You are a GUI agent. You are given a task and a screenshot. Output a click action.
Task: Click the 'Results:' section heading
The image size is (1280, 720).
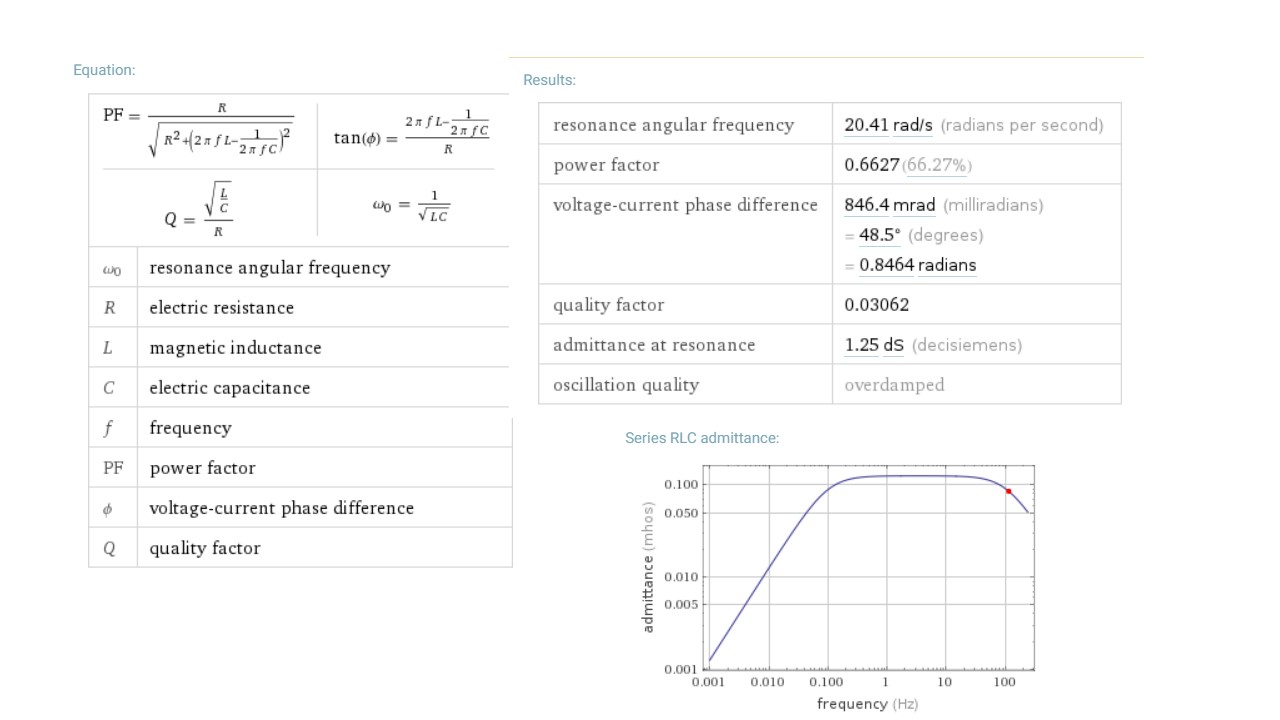(x=549, y=80)
